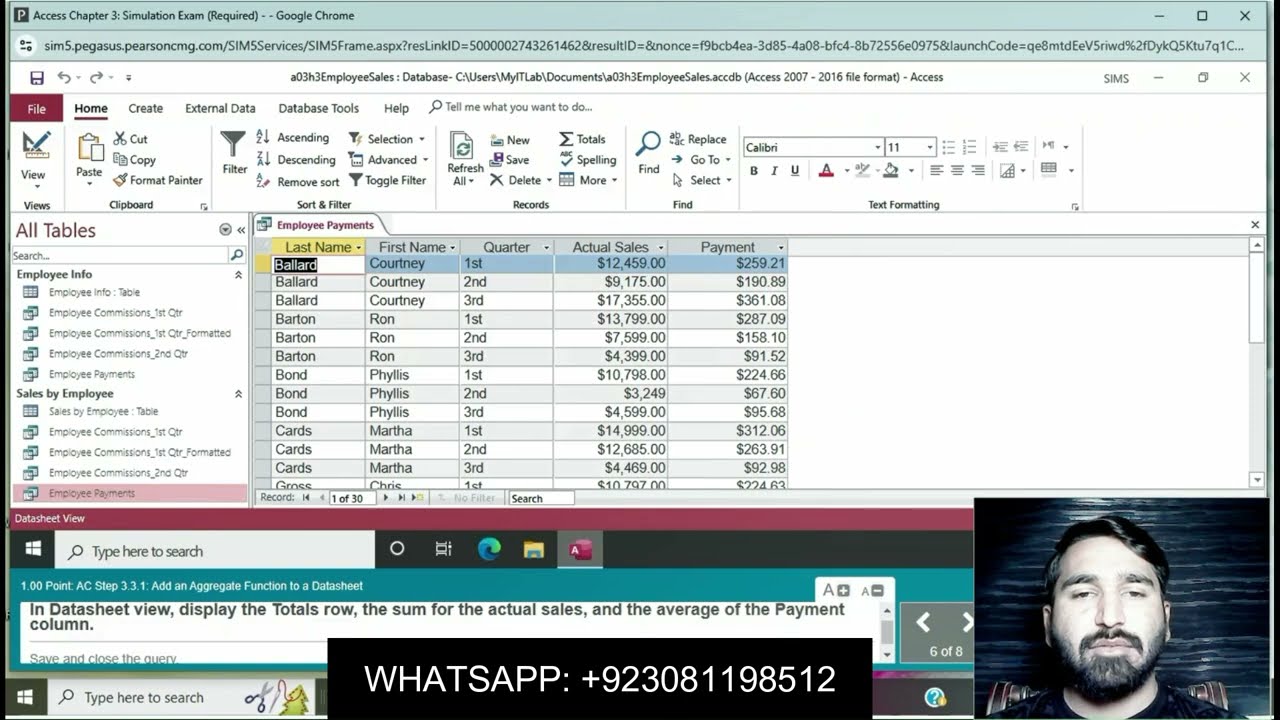Open the Last Name column filter arrow
The width and height of the screenshot is (1280, 720).
coord(359,248)
